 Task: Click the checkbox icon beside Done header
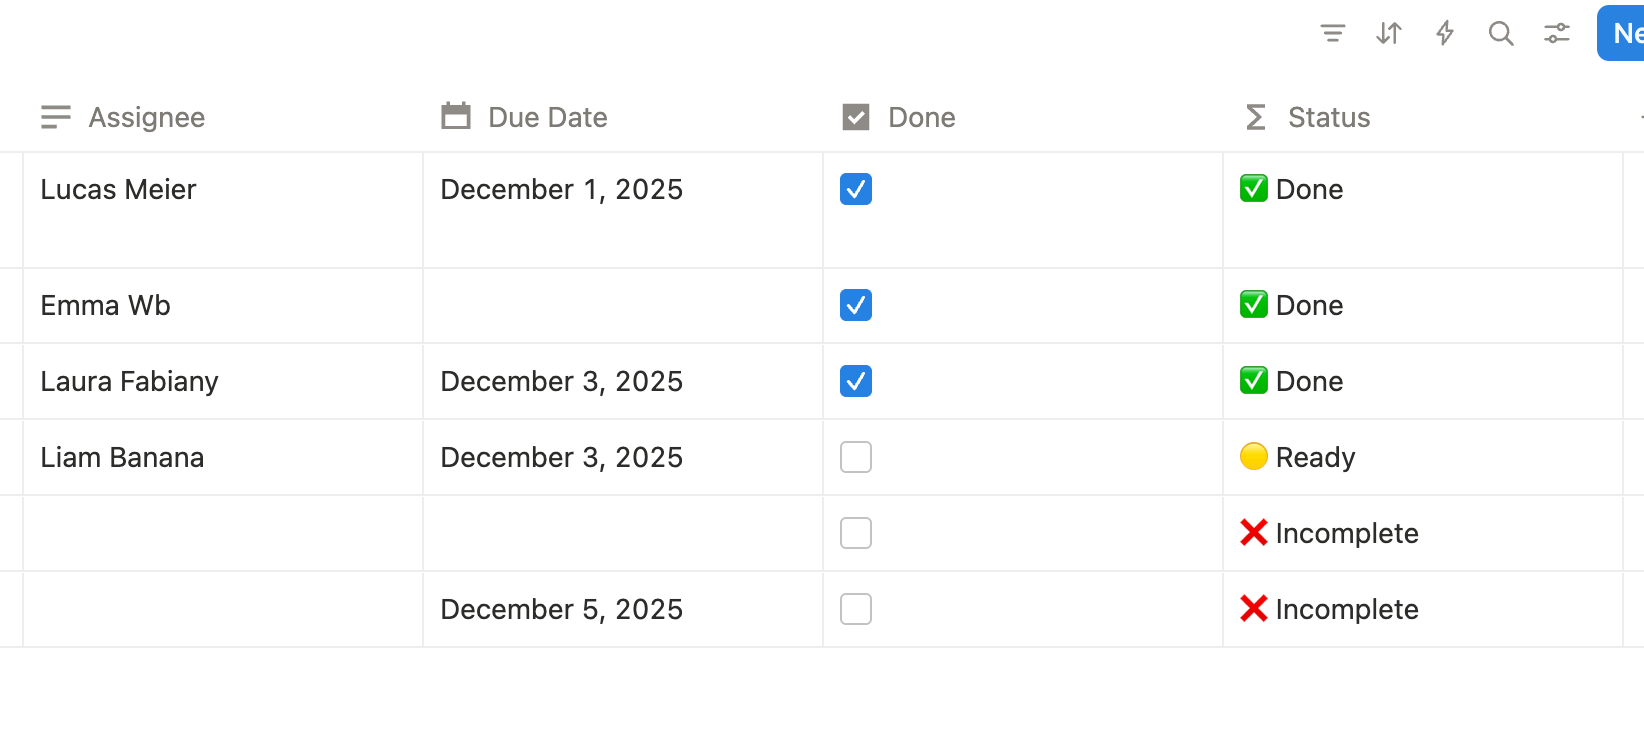pyautogui.click(x=855, y=116)
